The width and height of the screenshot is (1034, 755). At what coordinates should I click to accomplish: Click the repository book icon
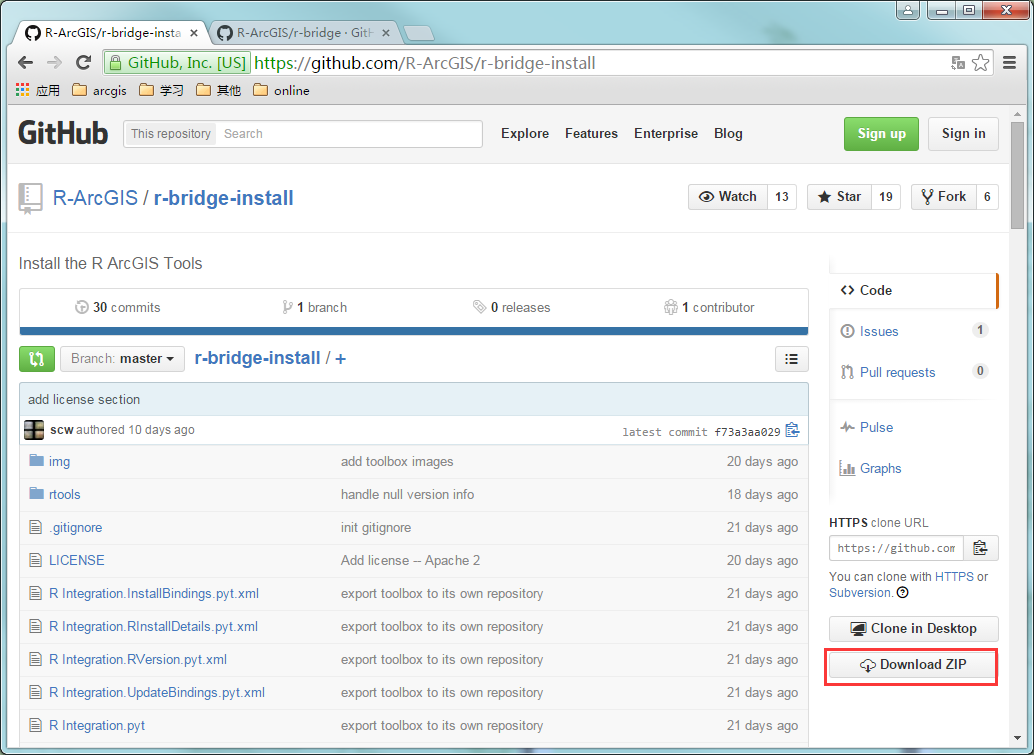pyautogui.click(x=30, y=198)
